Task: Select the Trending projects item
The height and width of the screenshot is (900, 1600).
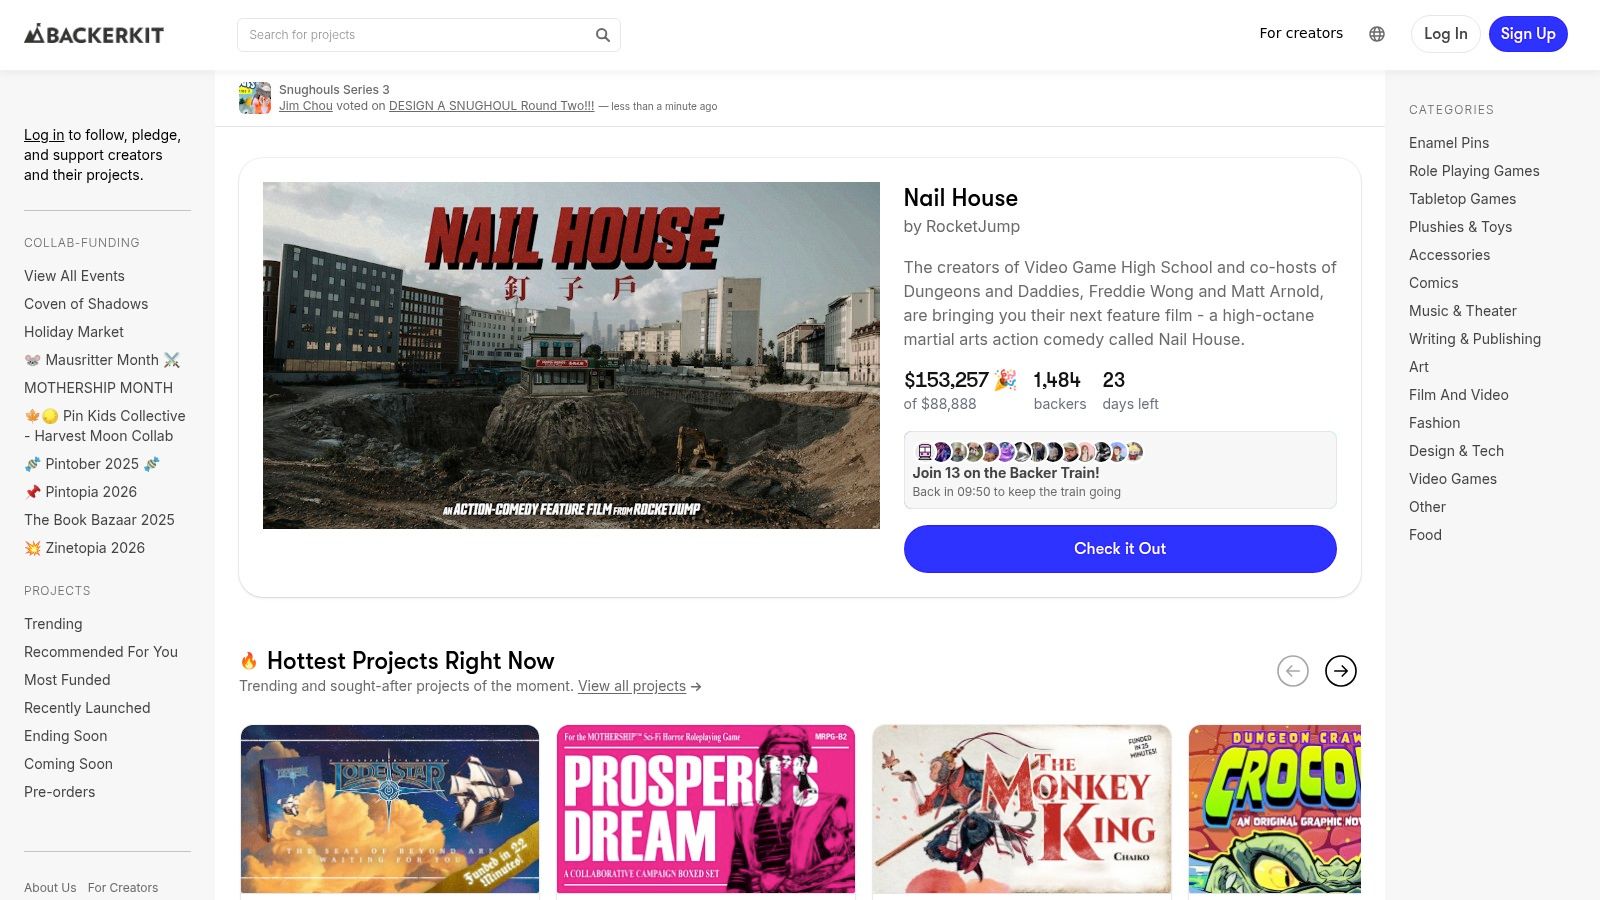Action: click(53, 624)
